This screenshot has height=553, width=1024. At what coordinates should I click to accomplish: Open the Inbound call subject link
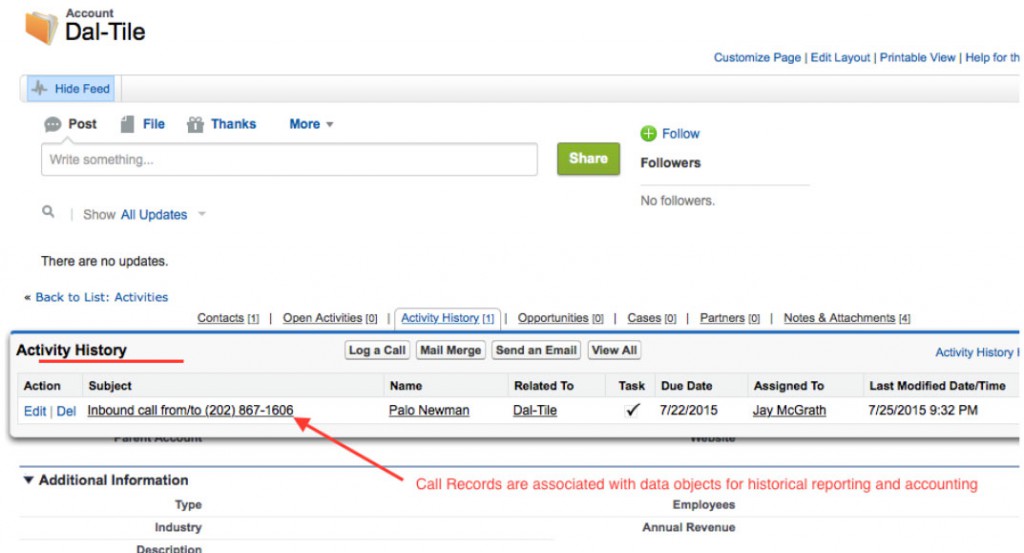pyautogui.click(x=190, y=410)
